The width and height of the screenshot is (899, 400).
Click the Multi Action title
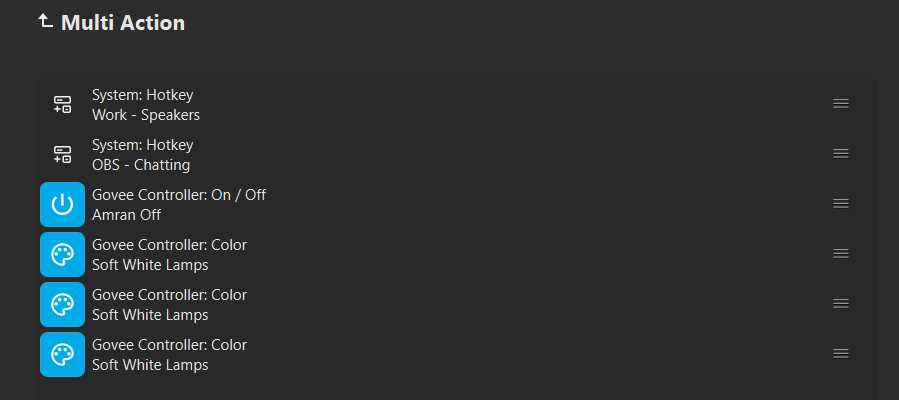point(123,23)
